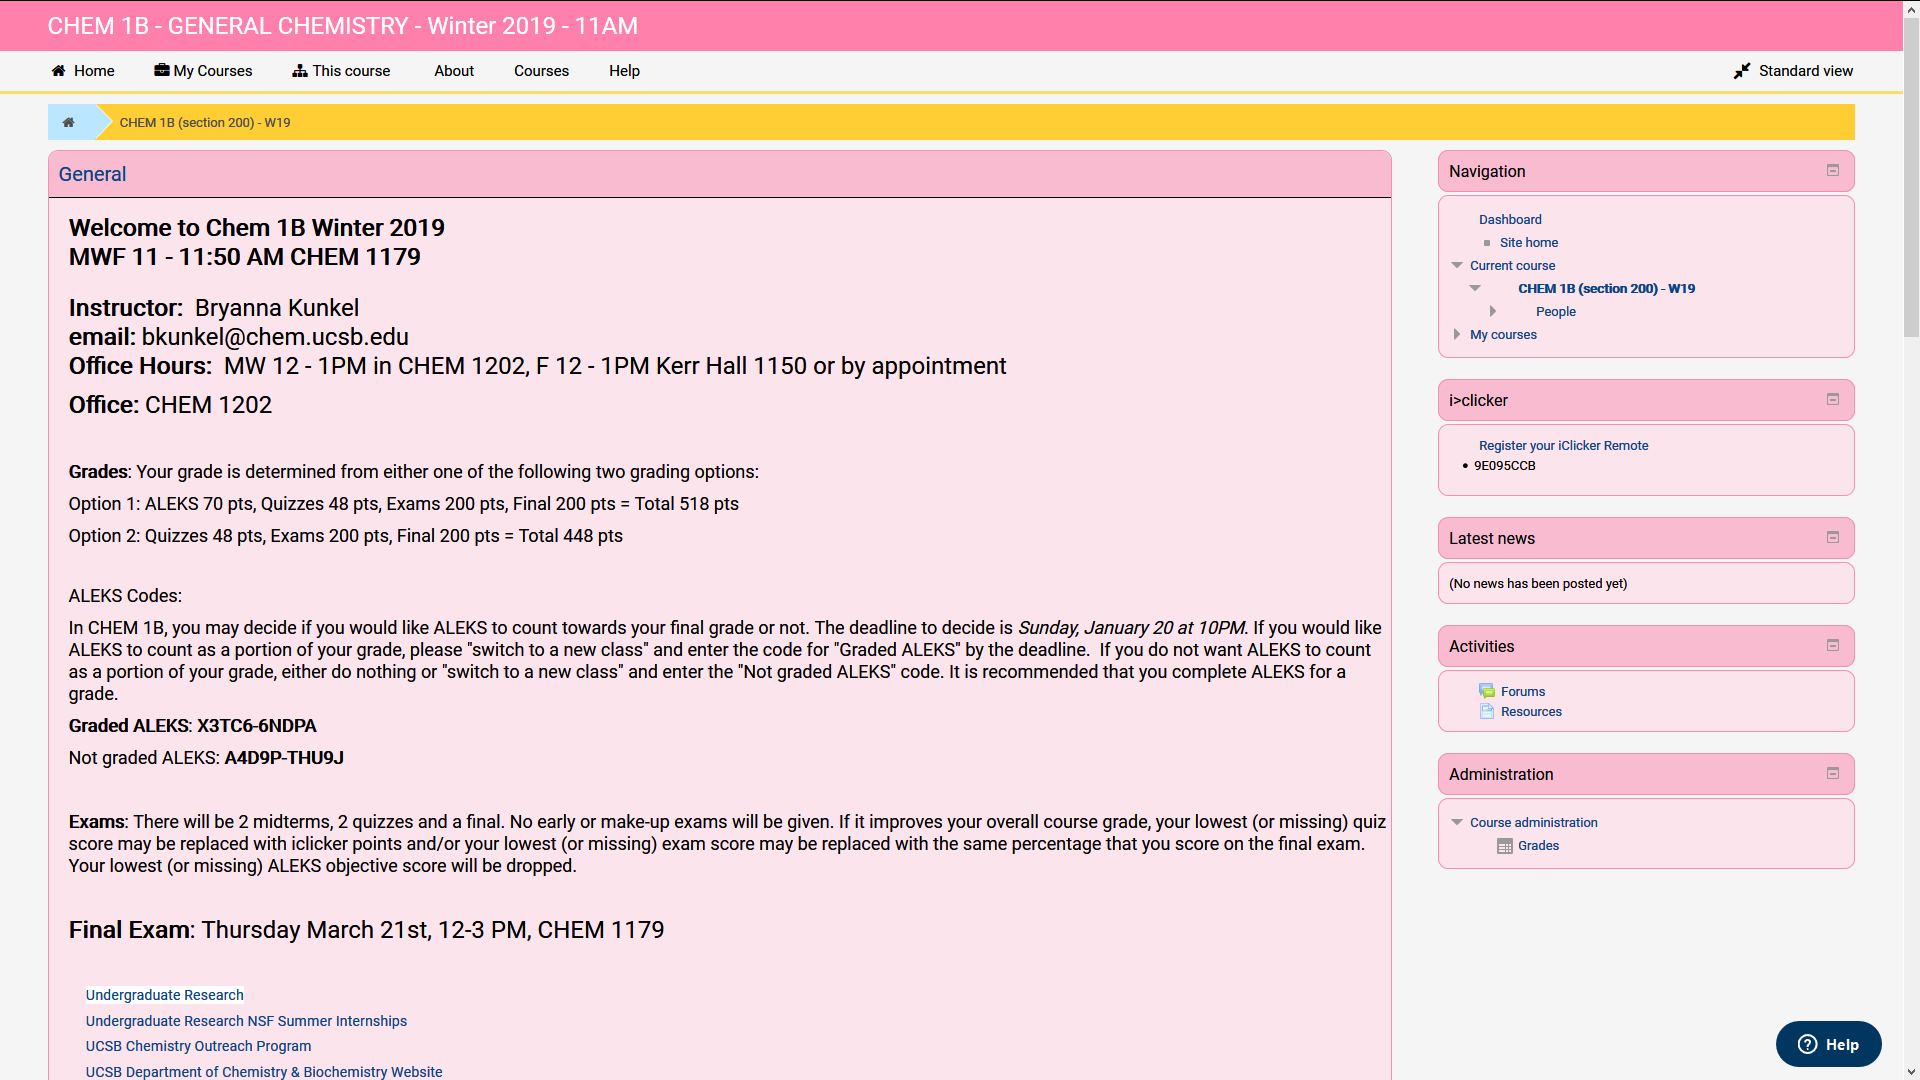Click CHEM 1B (section 200) breadcrumb
The height and width of the screenshot is (1080, 1920).
pos(205,123)
